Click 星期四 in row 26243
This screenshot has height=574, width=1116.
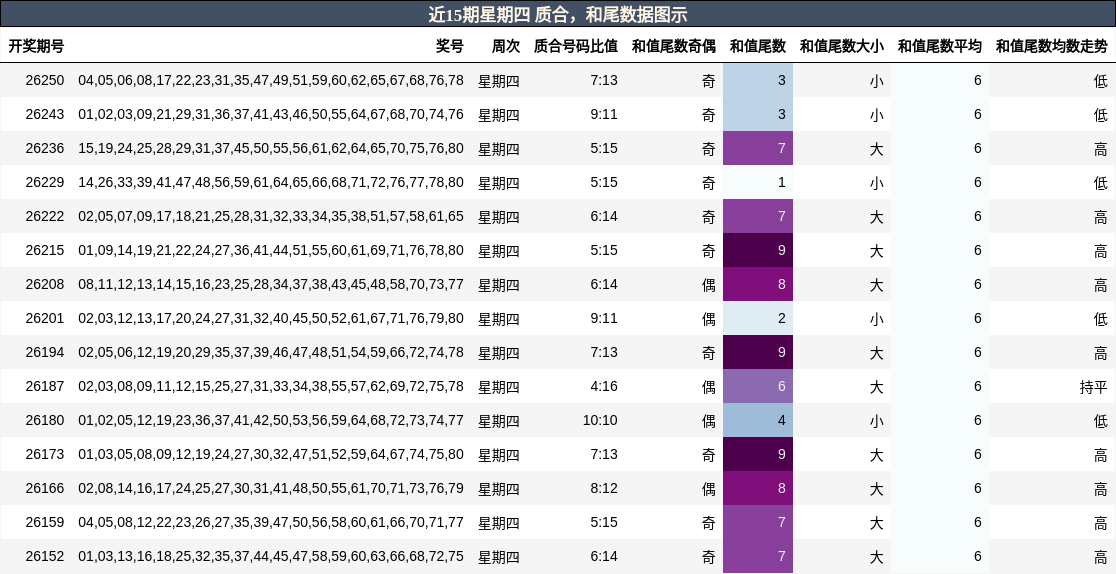[498, 115]
